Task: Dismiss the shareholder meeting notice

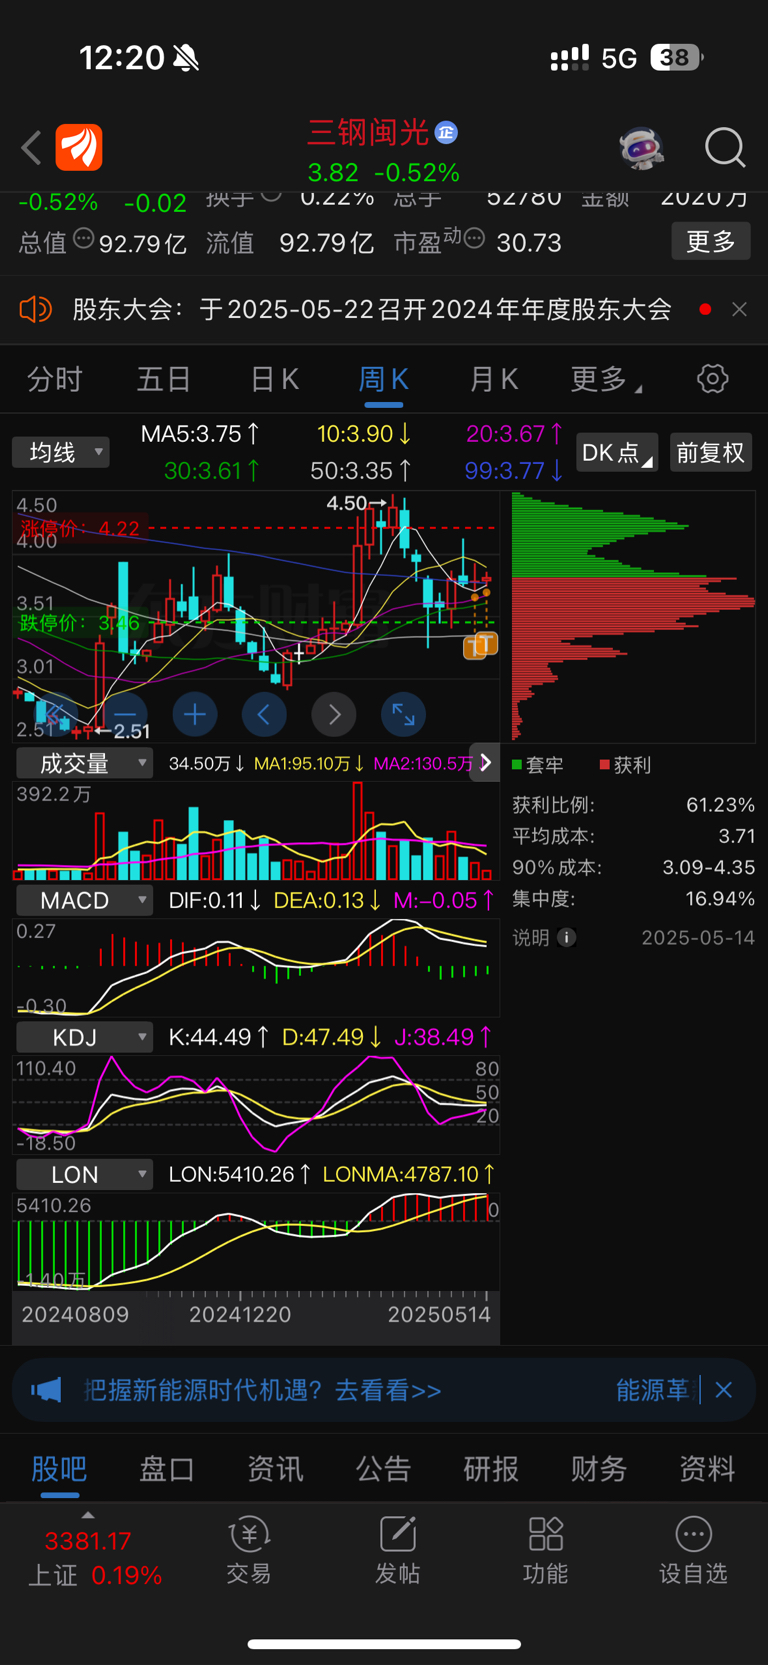Action: (739, 309)
